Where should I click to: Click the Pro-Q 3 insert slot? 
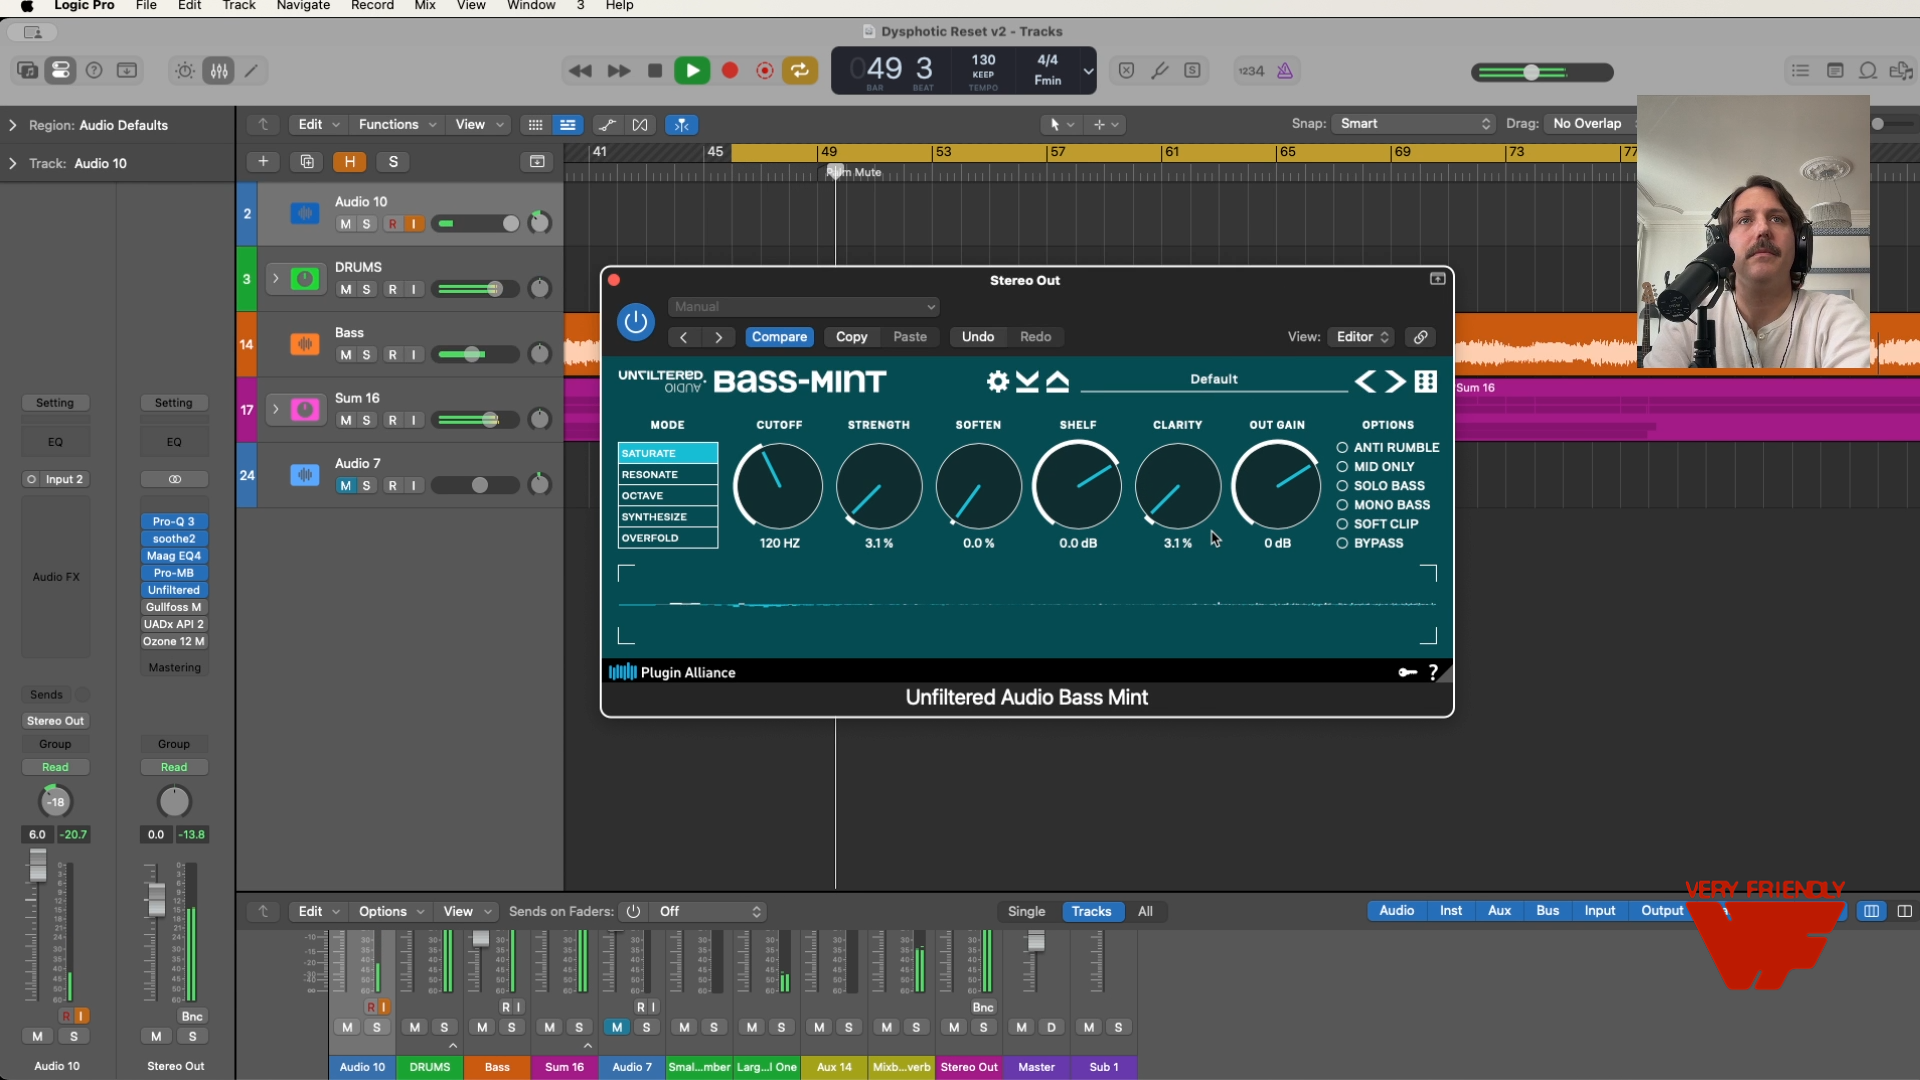174,521
